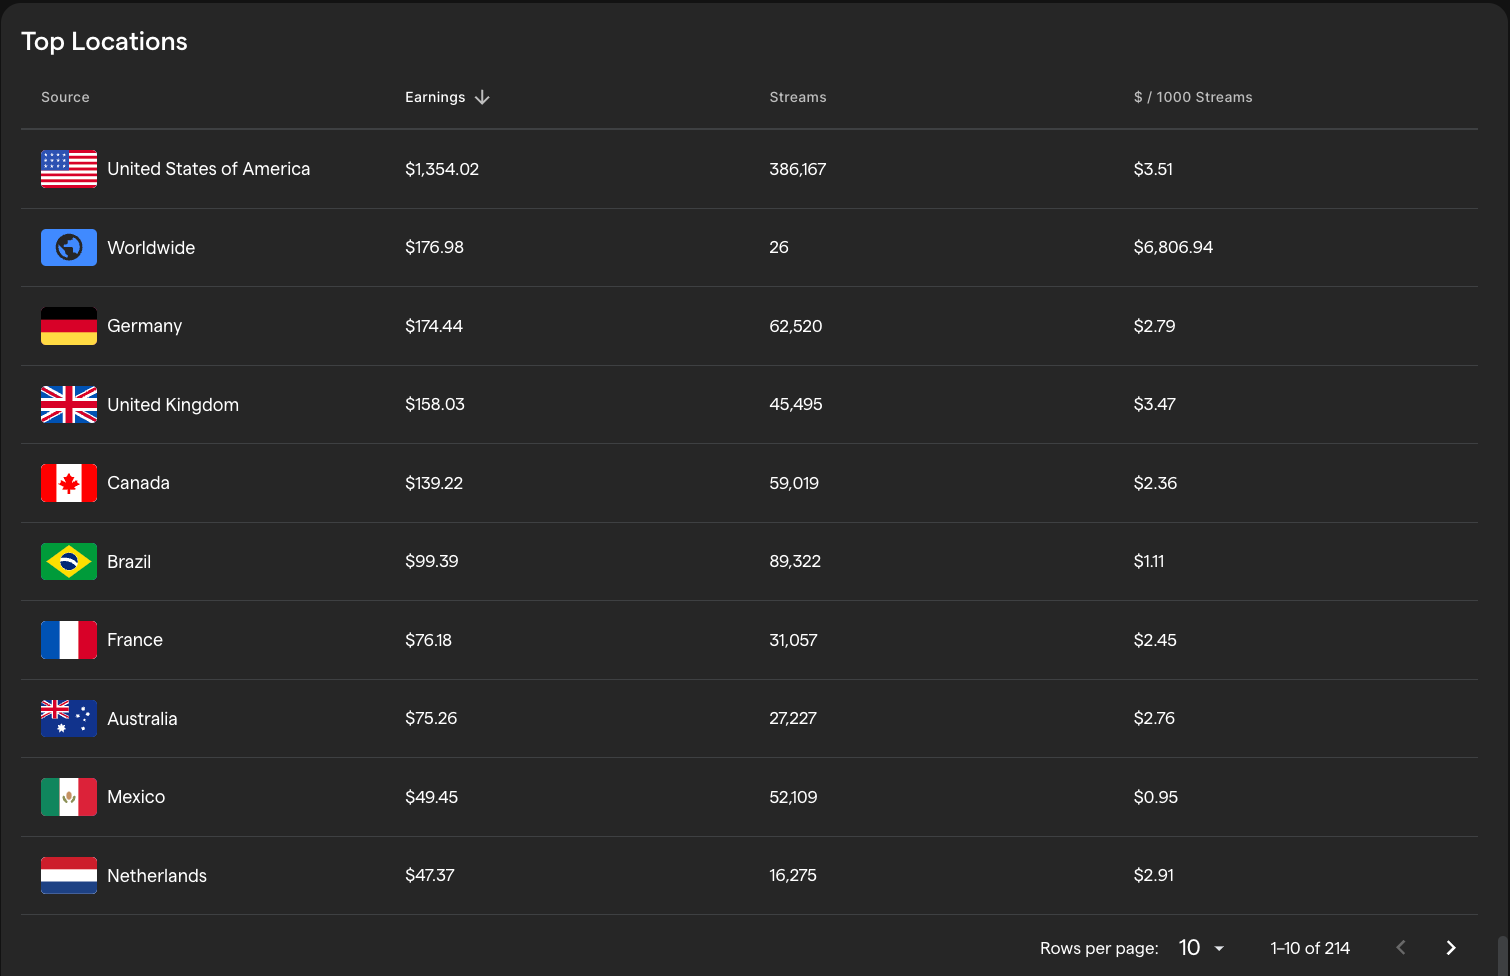The height and width of the screenshot is (976, 1510).
Task: Select United States of America row name
Action: pyautogui.click(x=209, y=169)
